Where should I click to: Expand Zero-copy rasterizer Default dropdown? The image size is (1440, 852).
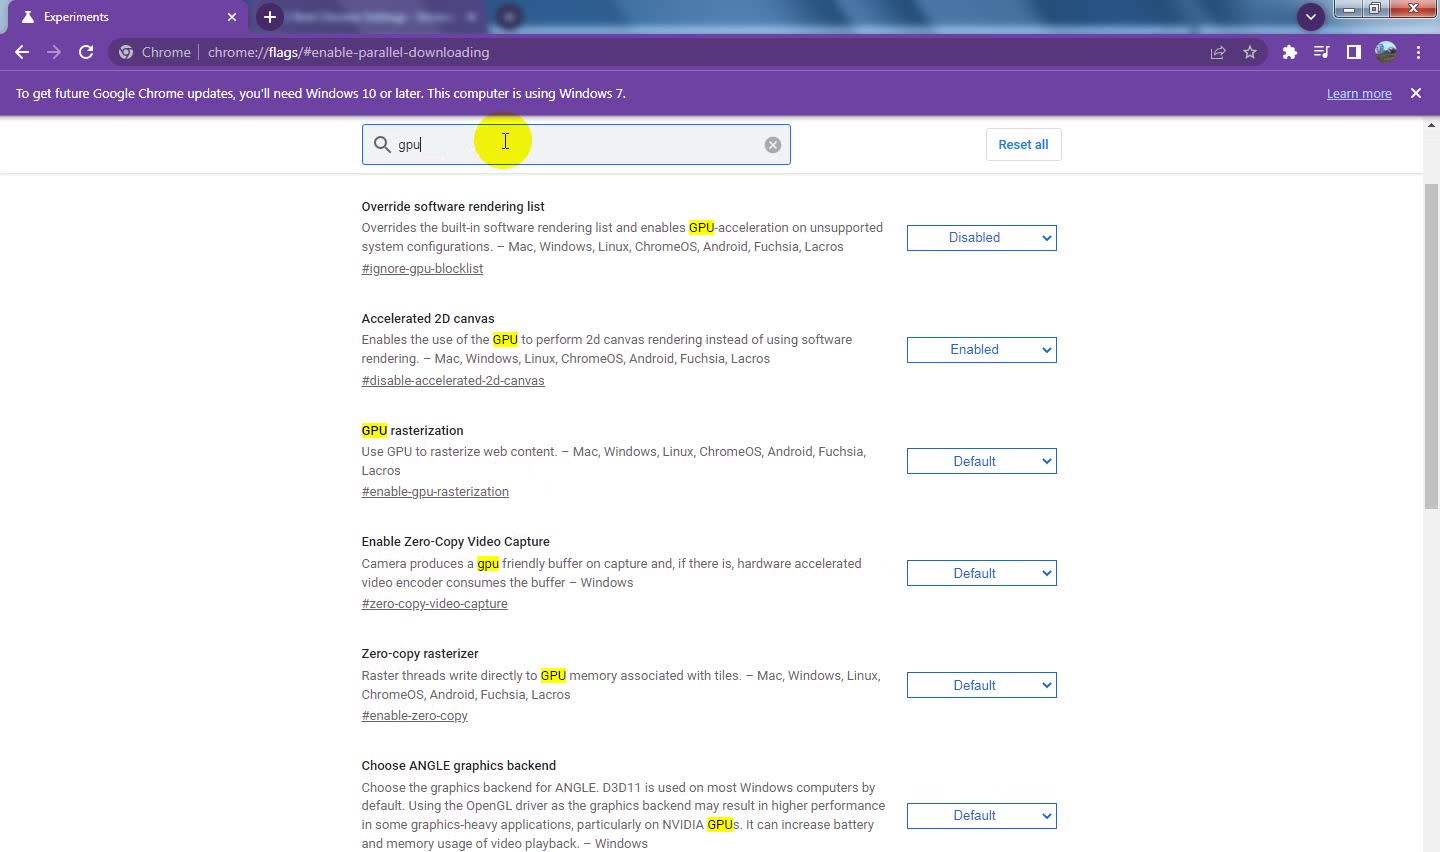pyautogui.click(x=982, y=685)
